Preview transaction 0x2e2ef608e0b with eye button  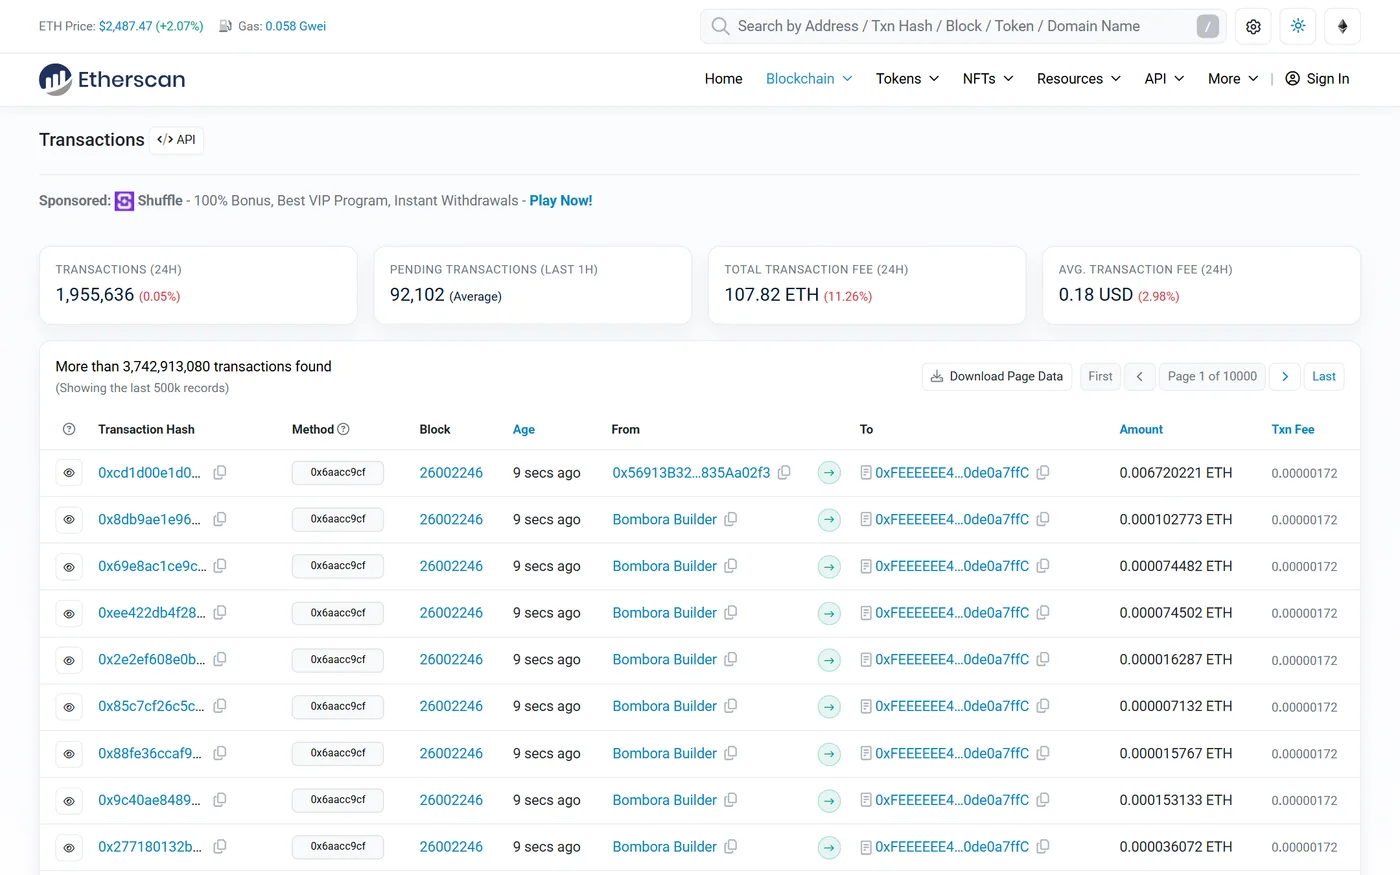click(69, 660)
